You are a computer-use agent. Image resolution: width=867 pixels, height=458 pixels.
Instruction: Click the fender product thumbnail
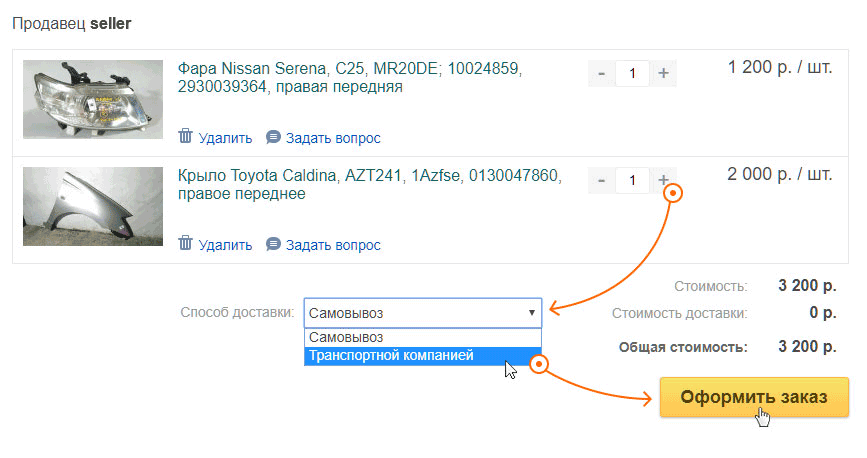tap(93, 206)
